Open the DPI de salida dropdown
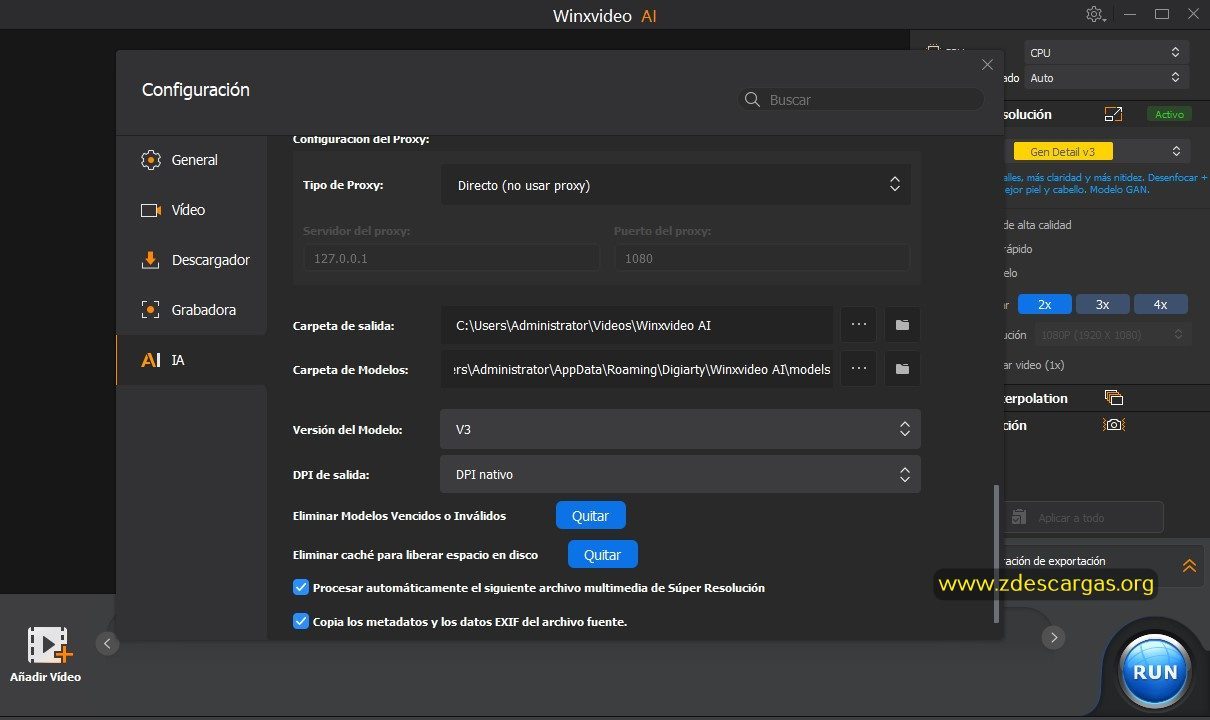Screen dimensions: 1210x720 click(x=680, y=474)
